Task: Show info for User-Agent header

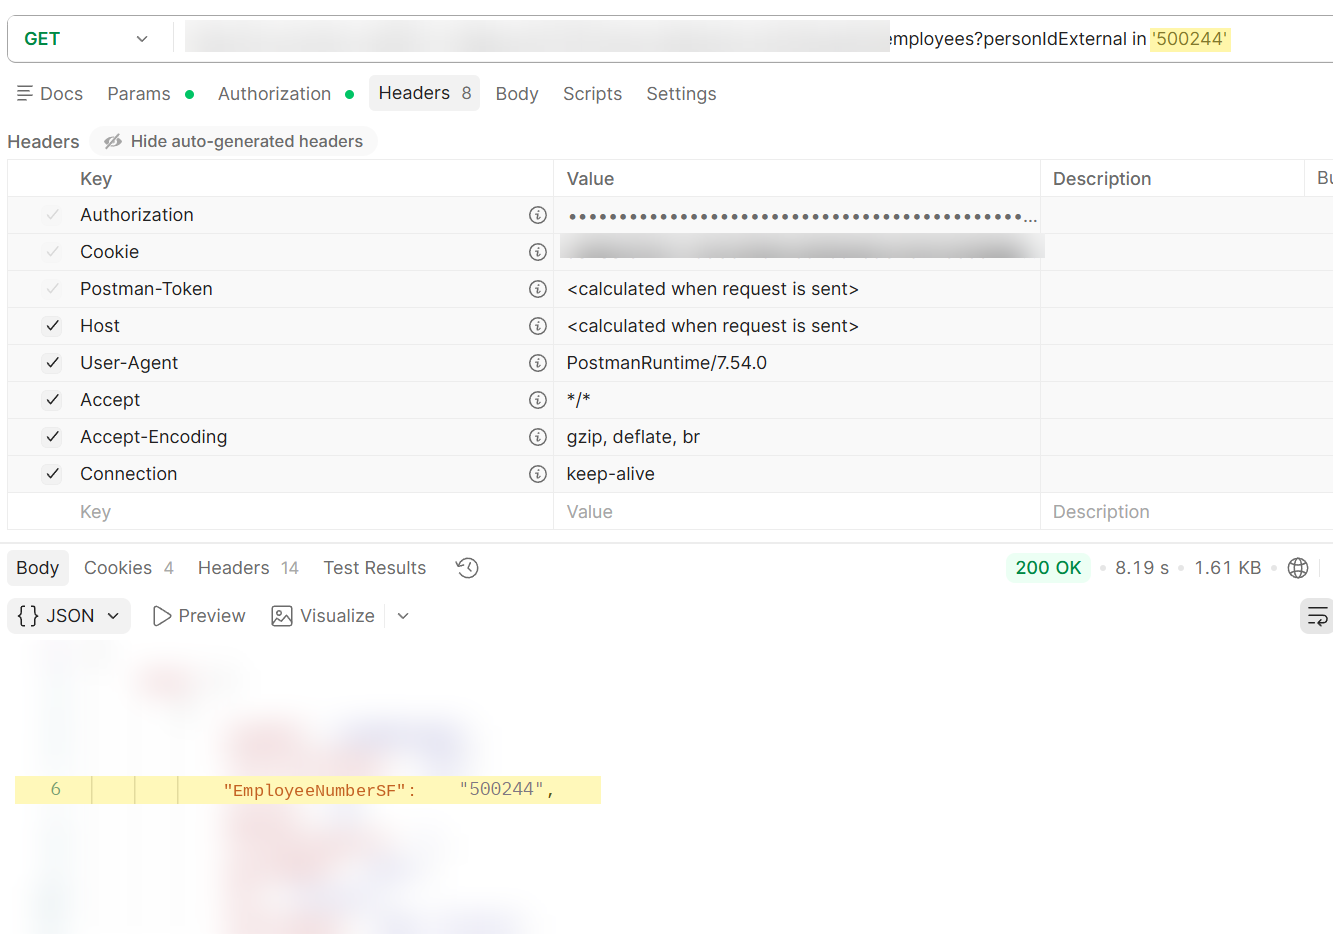Action: tap(538, 363)
